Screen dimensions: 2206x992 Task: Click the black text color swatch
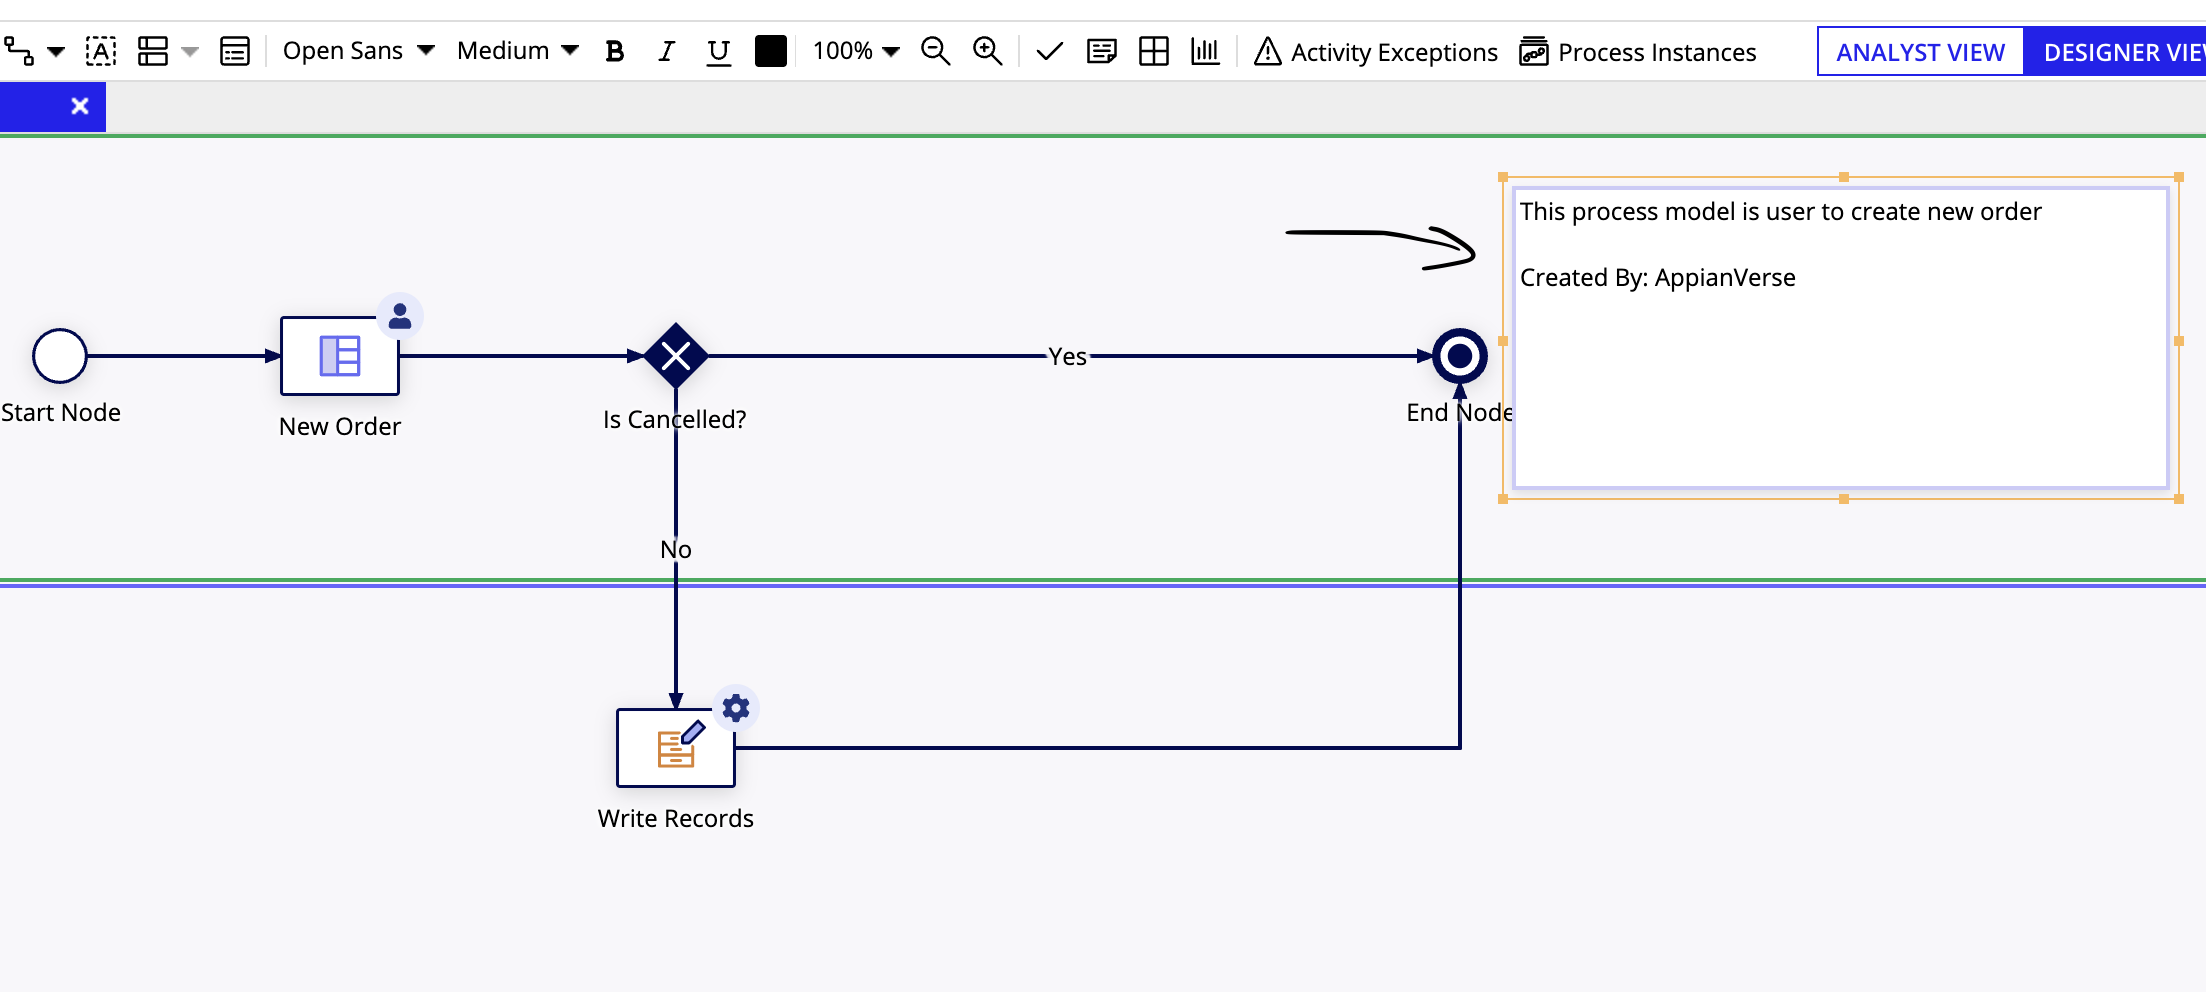click(x=771, y=51)
